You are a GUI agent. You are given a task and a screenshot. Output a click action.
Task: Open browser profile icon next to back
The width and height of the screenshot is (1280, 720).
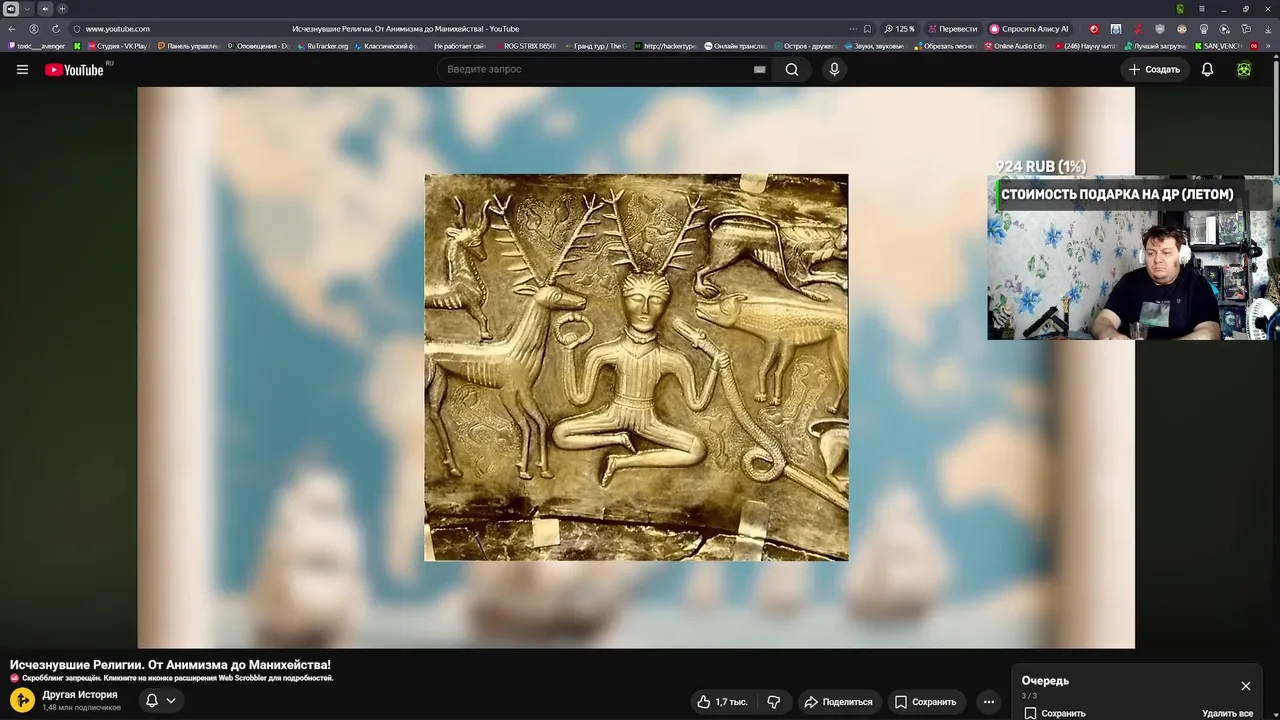[34, 29]
